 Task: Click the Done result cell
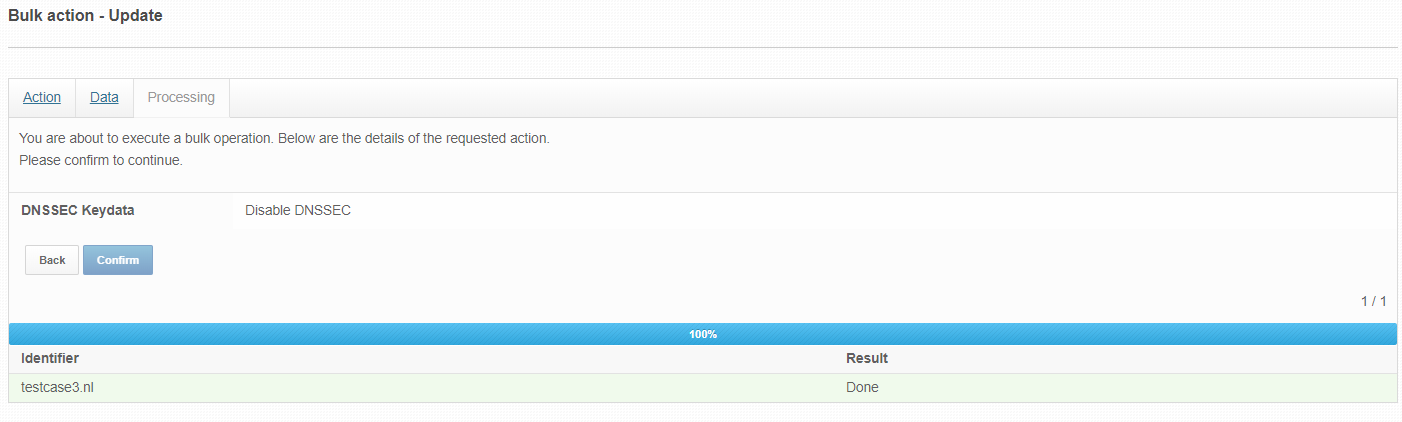[x=862, y=387]
